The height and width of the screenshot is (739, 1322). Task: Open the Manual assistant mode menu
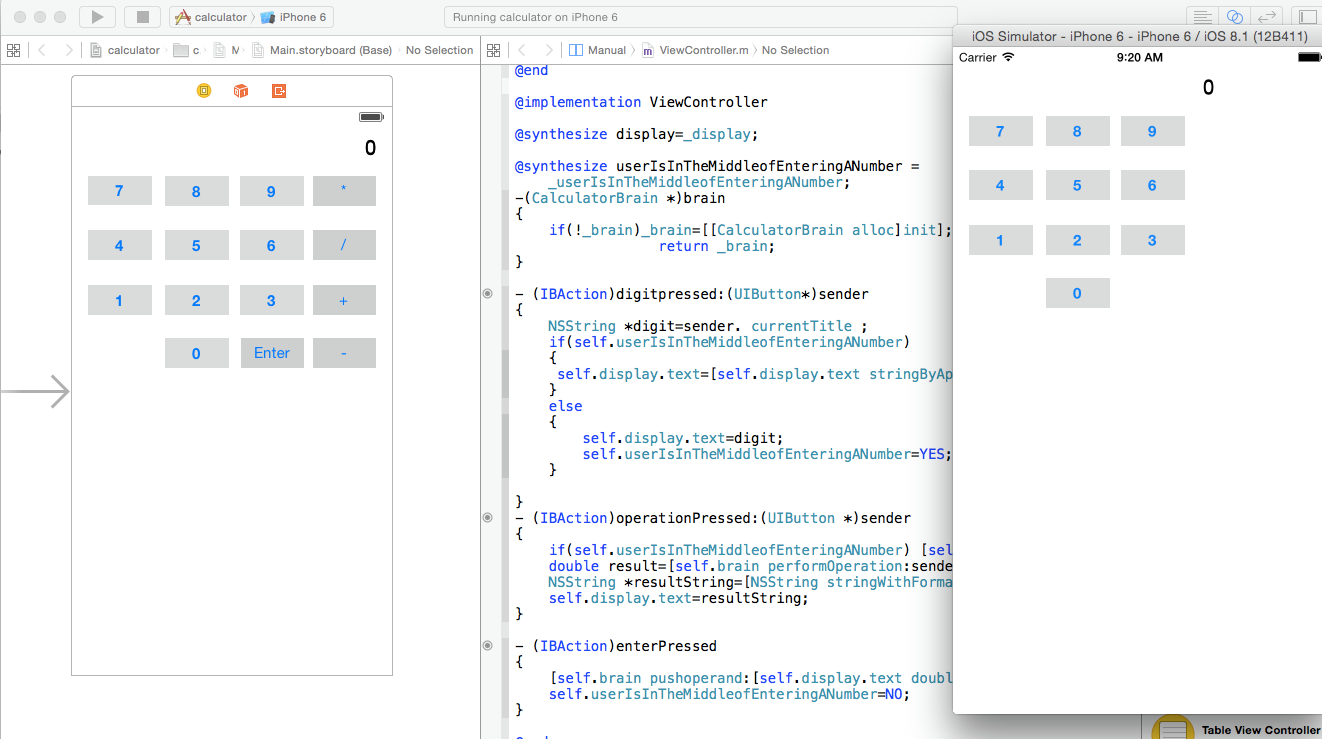click(x=598, y=50)
